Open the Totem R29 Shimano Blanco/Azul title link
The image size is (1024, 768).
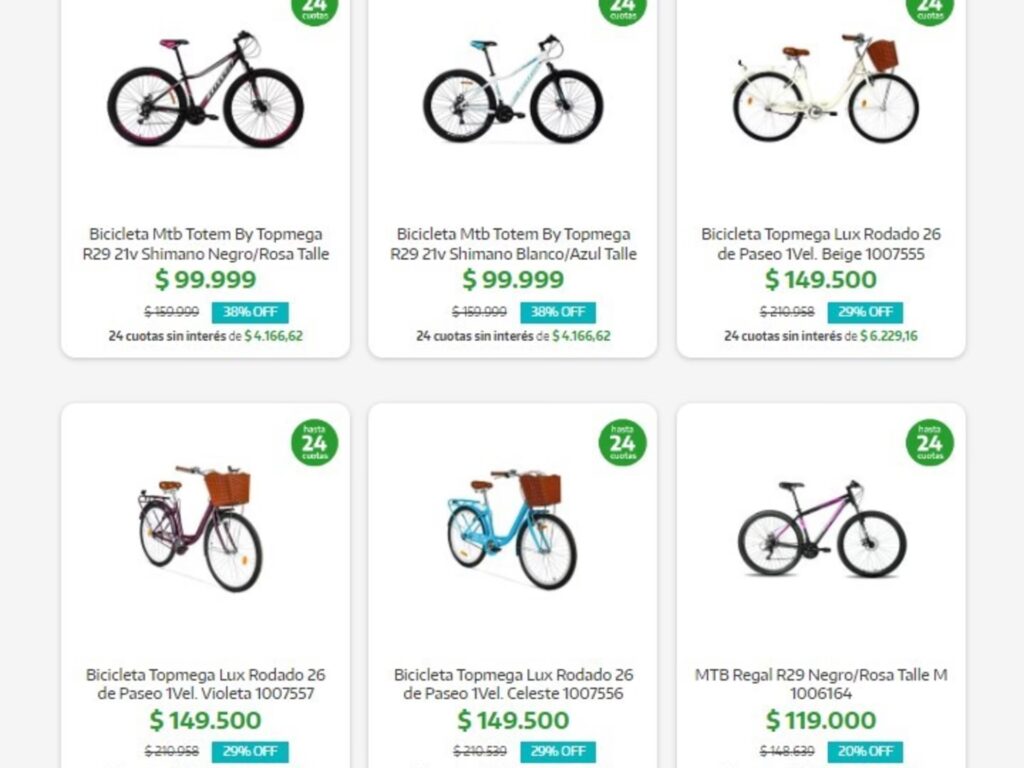pos(512,244)
